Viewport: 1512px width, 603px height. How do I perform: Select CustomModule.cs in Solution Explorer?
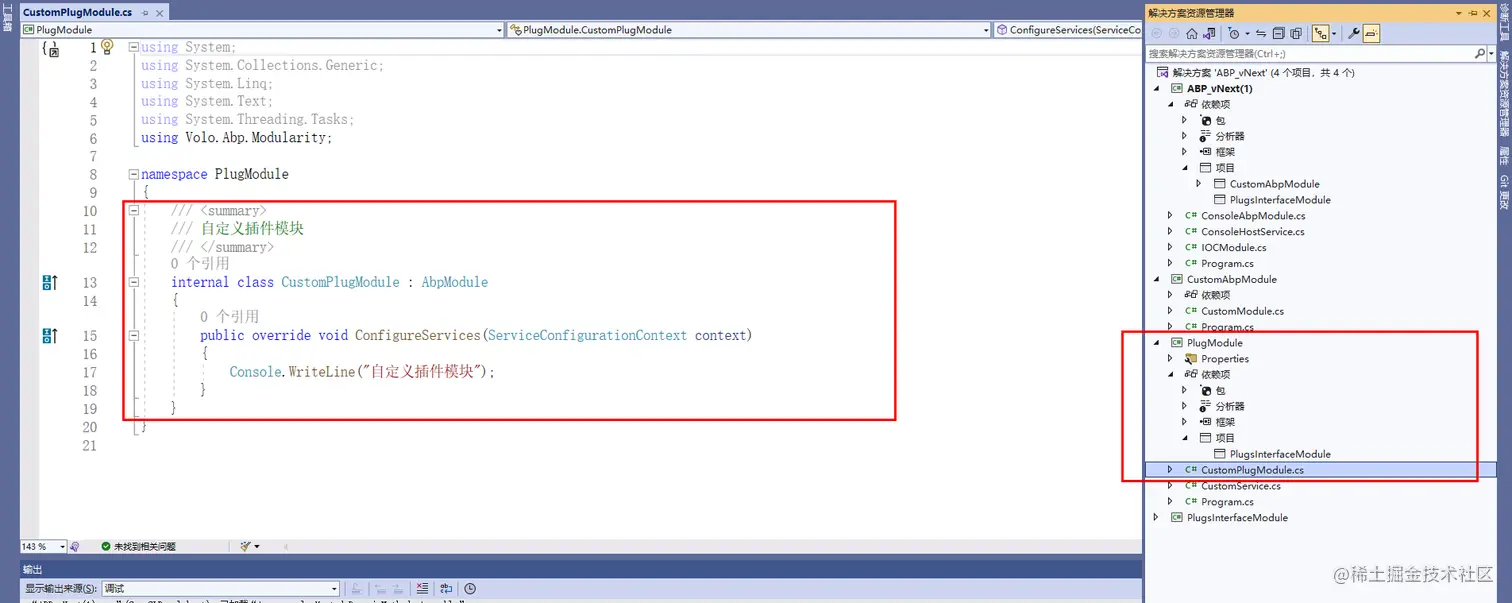1242,311
